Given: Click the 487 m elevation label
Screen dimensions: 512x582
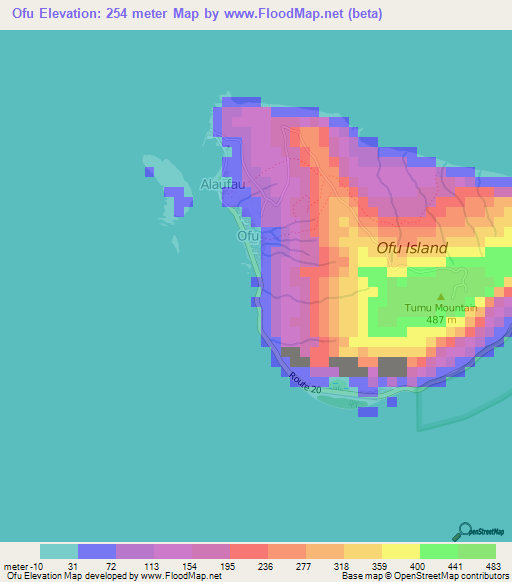Looking at the screenshot, I should [441, 320].
